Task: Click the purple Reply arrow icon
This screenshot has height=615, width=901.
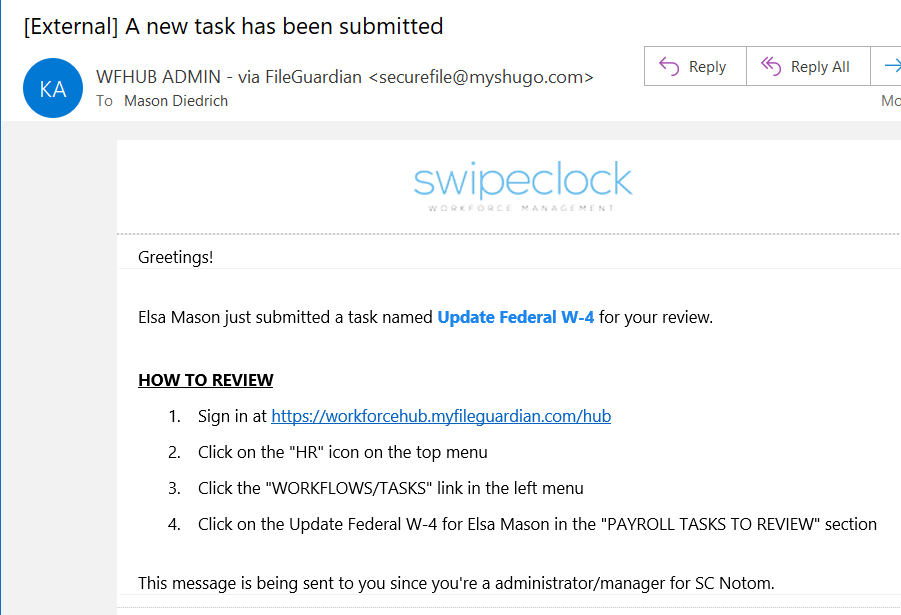Action: coord(667,66)
